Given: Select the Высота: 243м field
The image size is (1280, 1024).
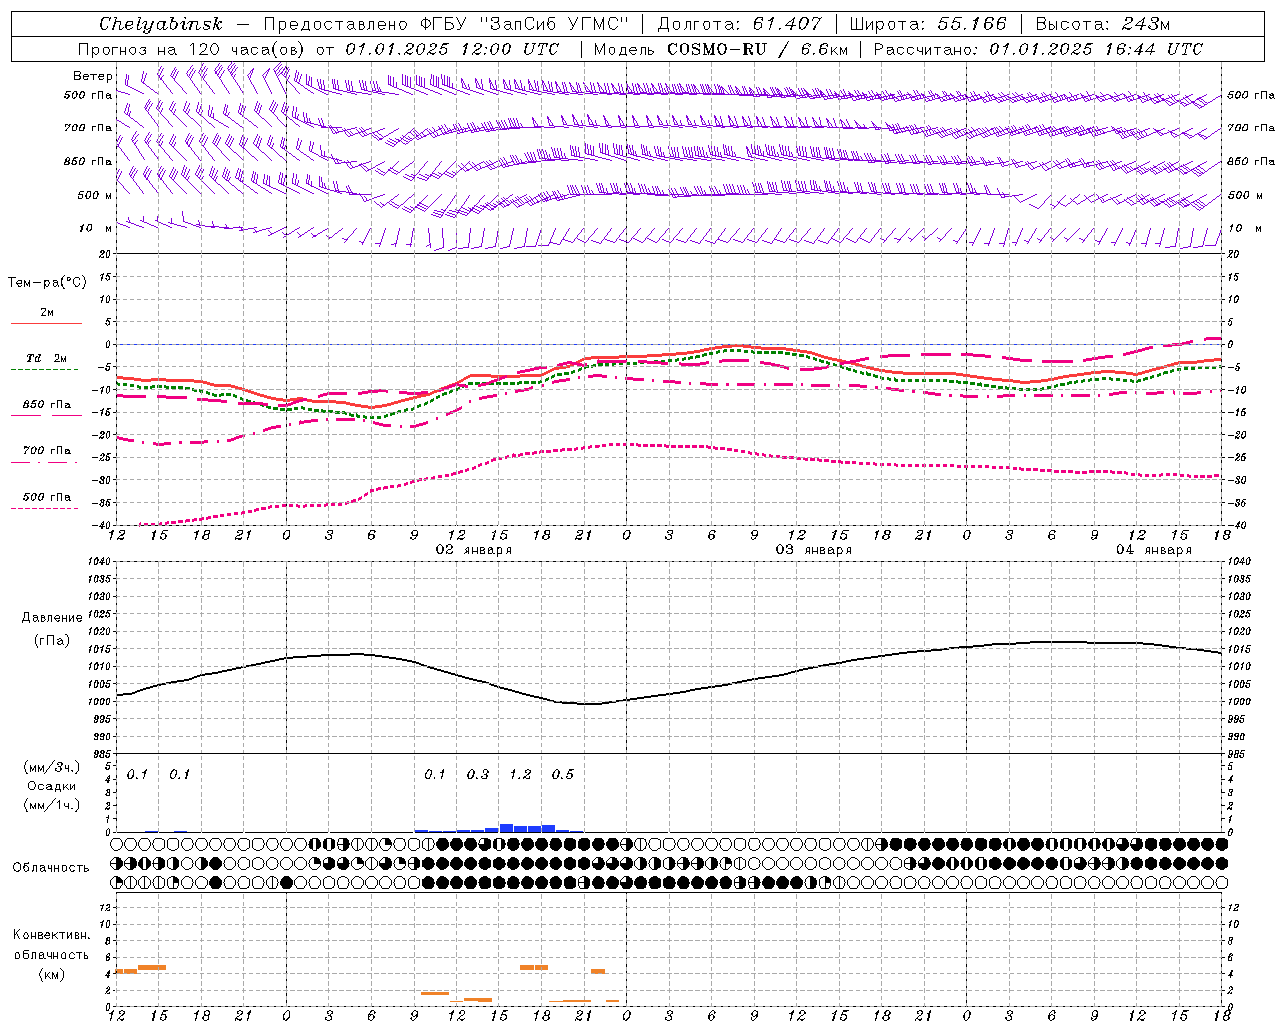Looking at the screenshot, I should tap(1102, 24).
